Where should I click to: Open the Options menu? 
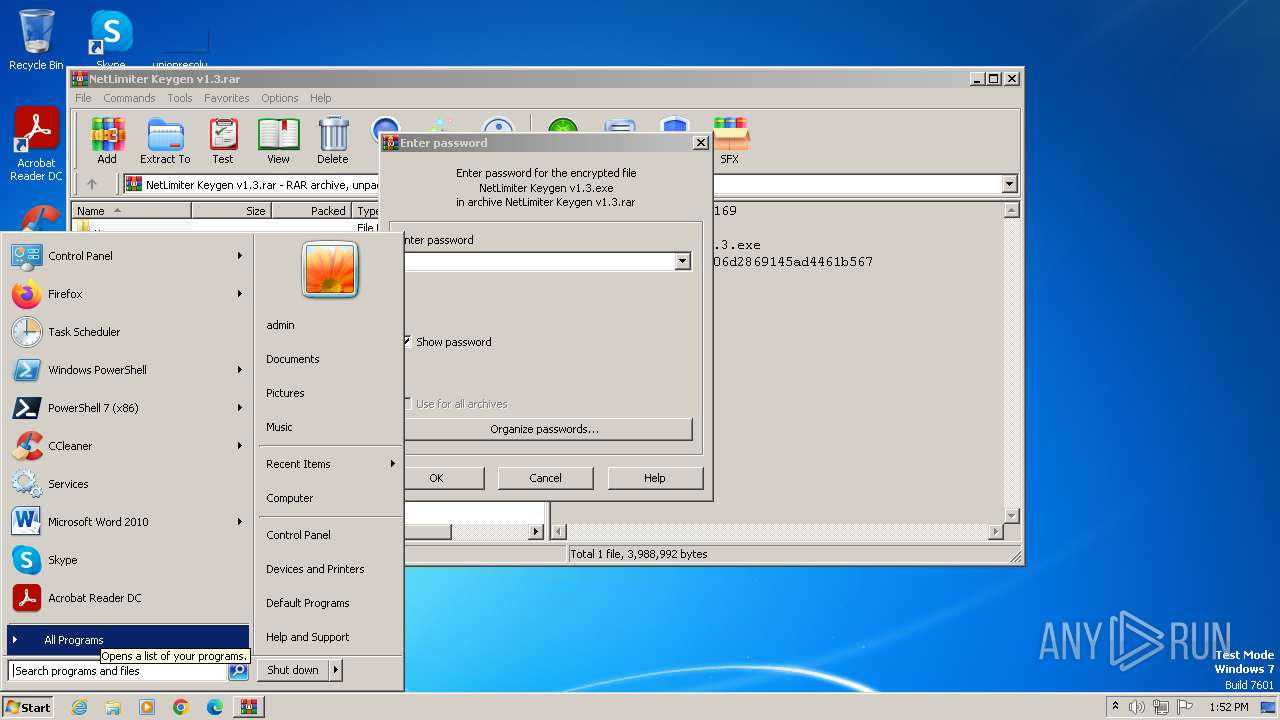click(280, 98)
